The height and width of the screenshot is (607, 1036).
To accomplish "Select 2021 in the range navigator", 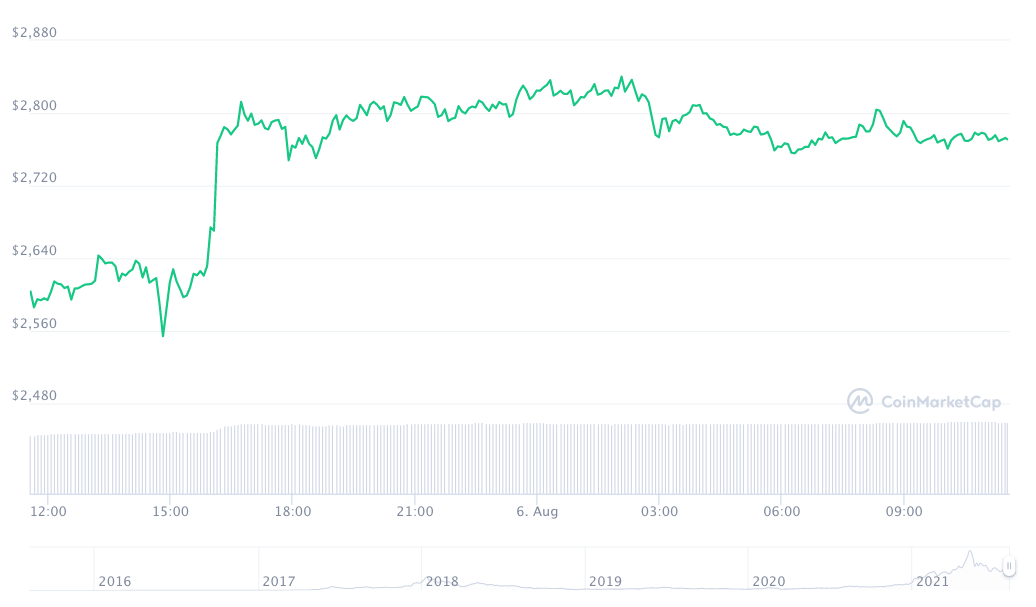I will (x=932, y=581).
